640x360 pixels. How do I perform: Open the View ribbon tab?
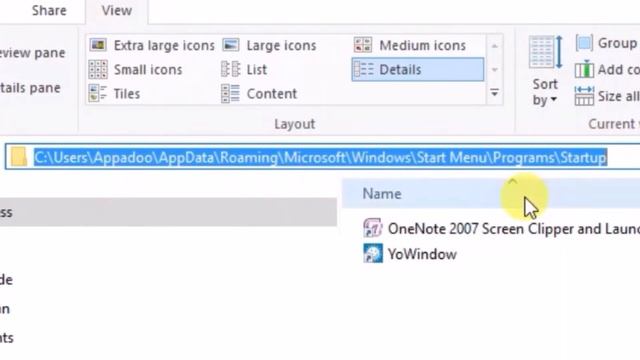click(x=117, y=11)
